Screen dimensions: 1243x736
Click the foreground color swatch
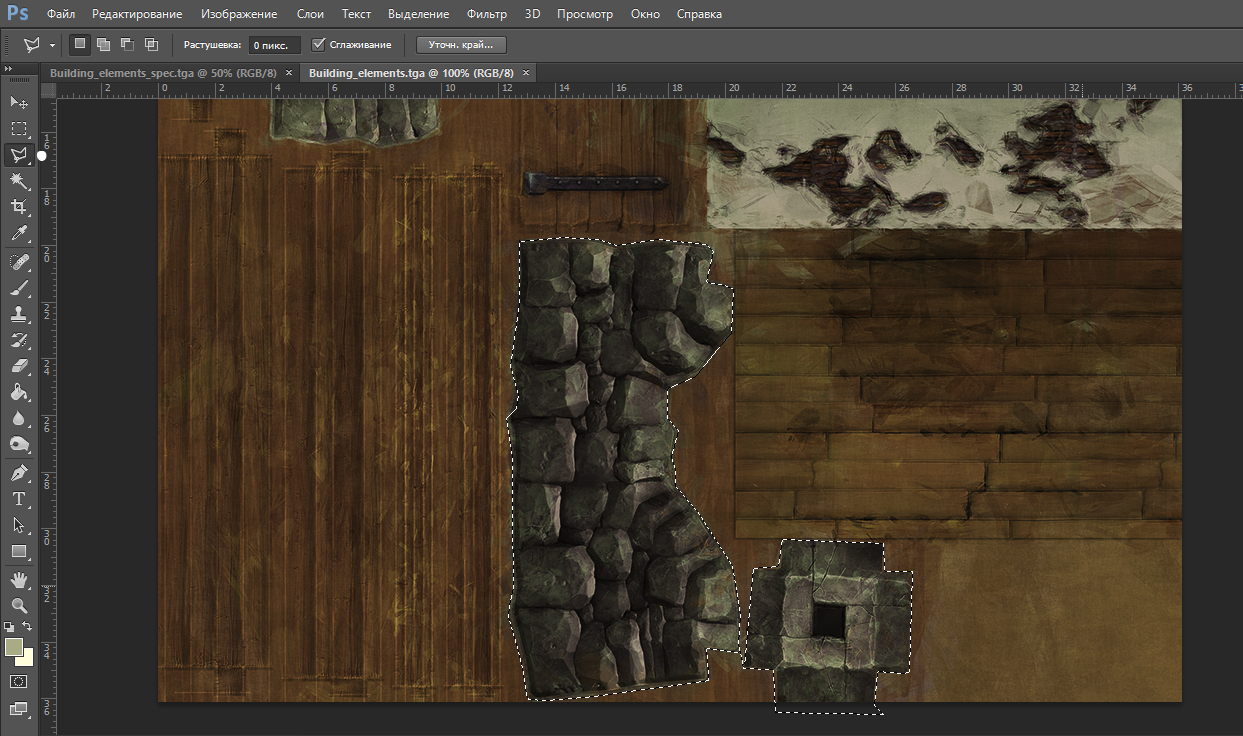tap(14, 647)
